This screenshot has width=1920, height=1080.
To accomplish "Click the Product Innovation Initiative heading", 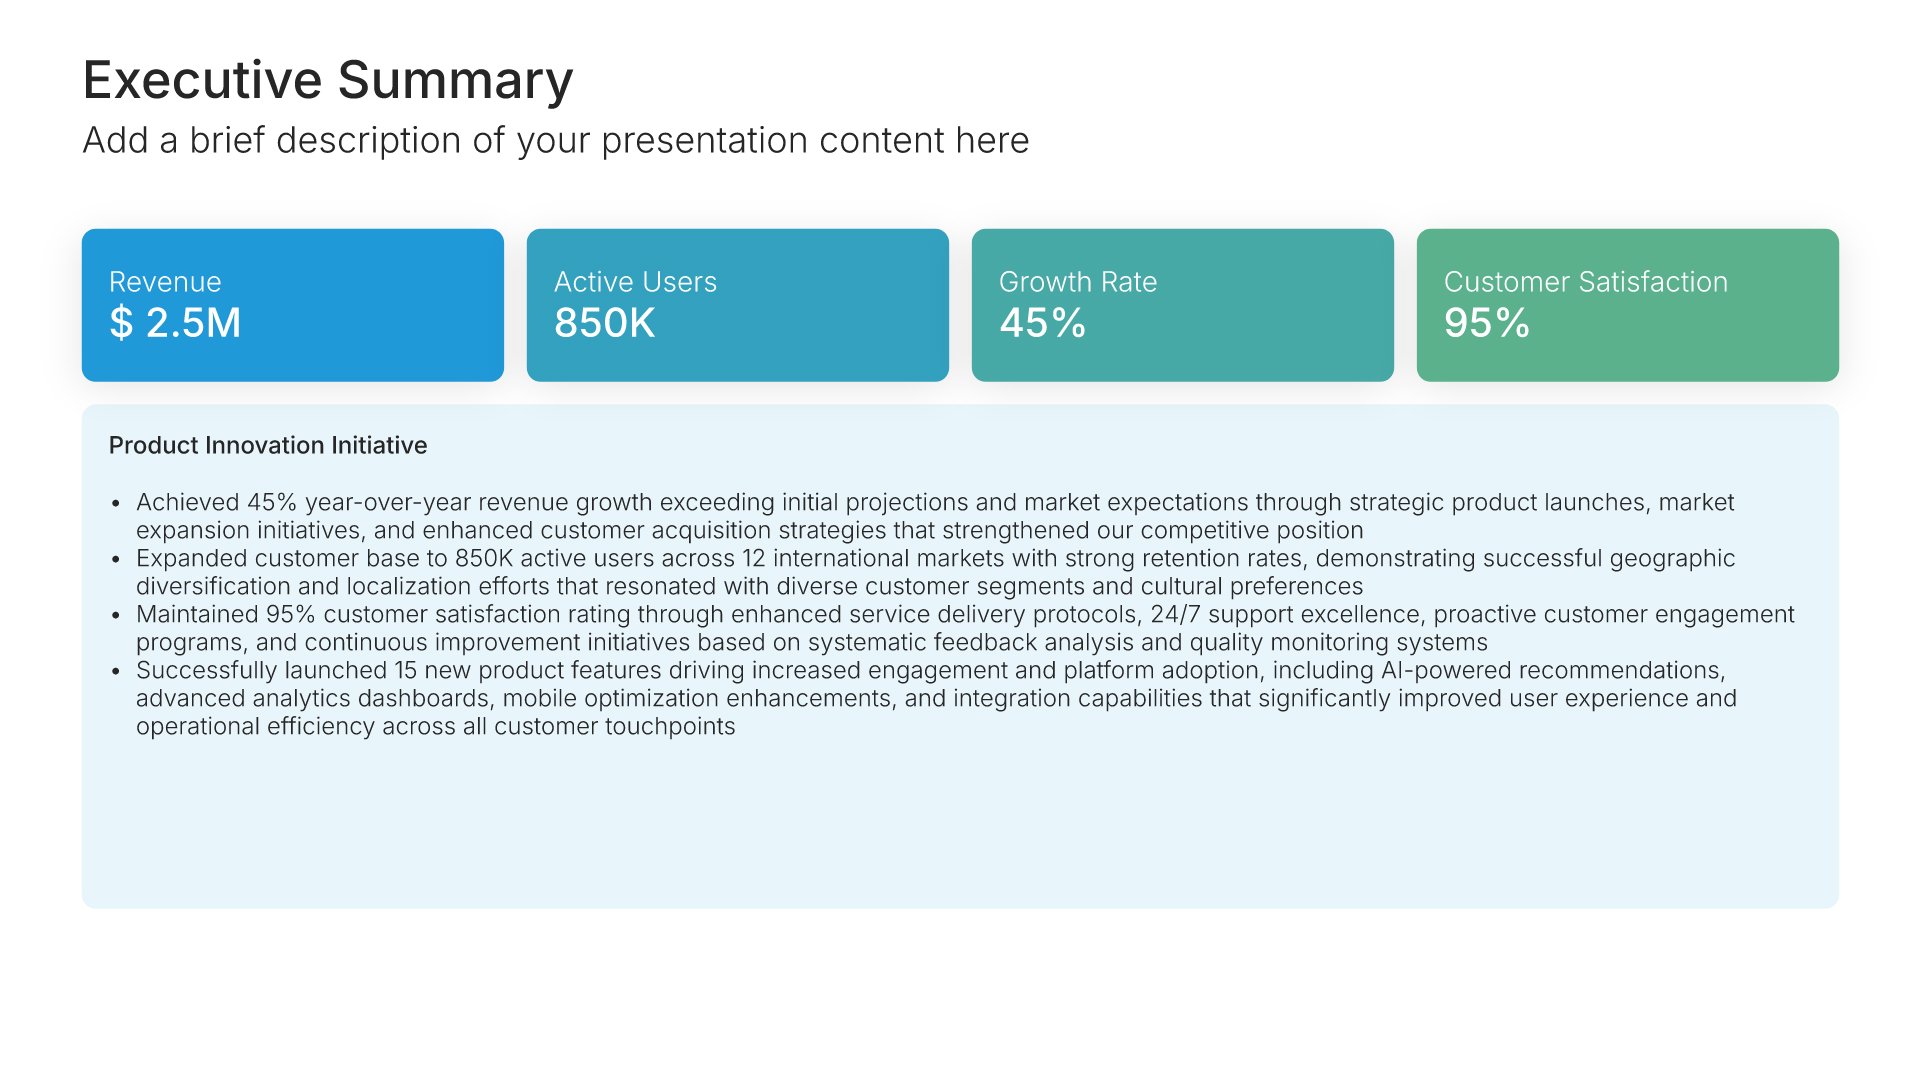I will [268, 445].
